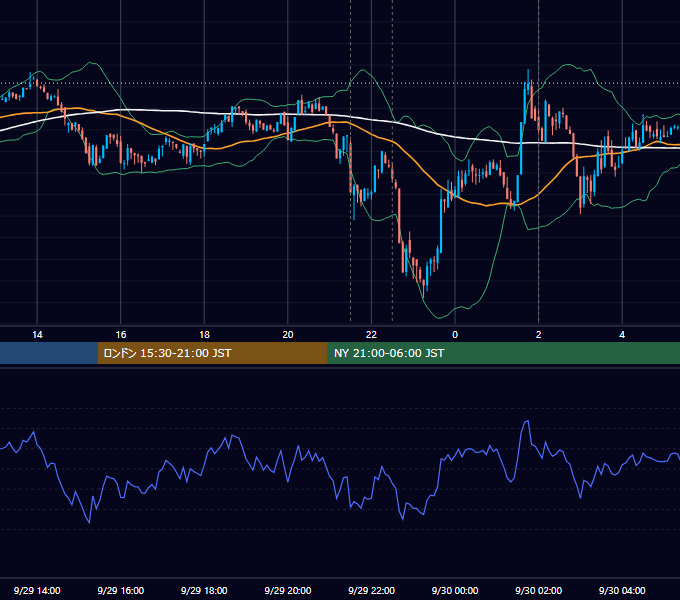680x600 pixels.
Task: Click the '14' hour label on upper axis
Action: (37, 335)
